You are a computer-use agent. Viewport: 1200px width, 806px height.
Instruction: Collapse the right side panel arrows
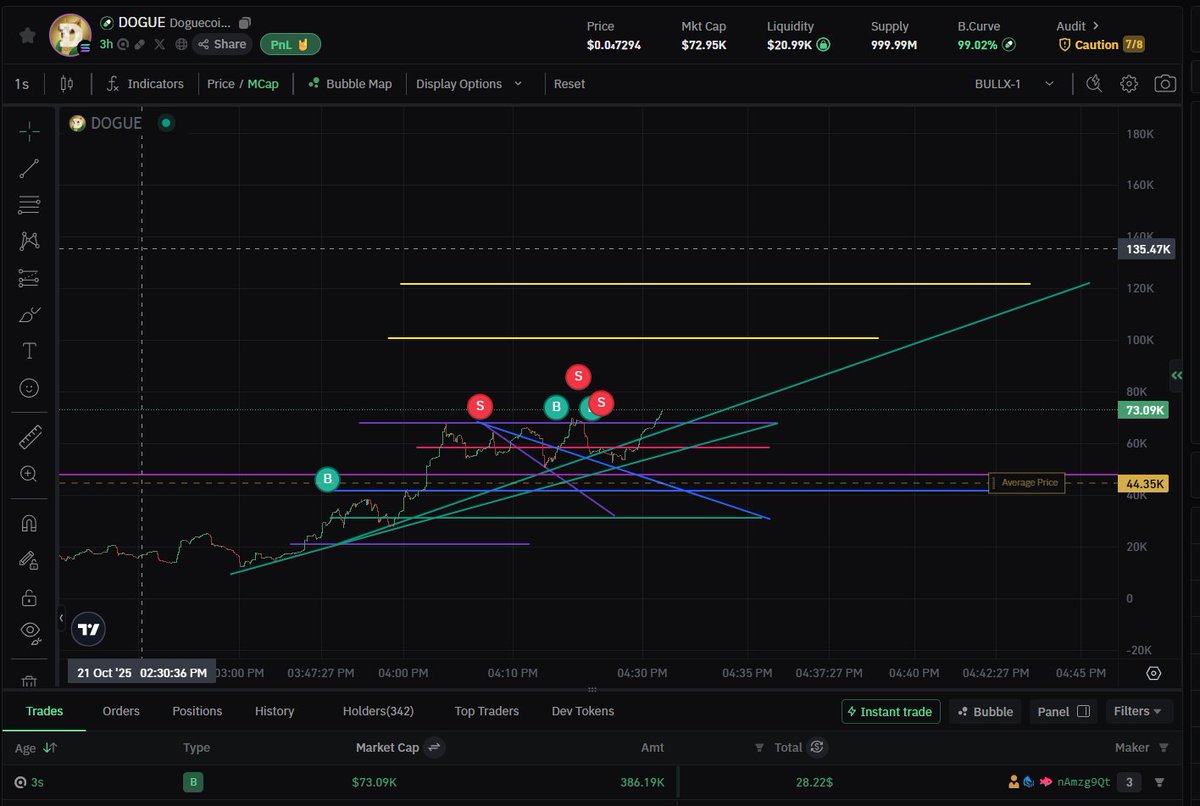pyautogui.click(x=1176, y=375)
